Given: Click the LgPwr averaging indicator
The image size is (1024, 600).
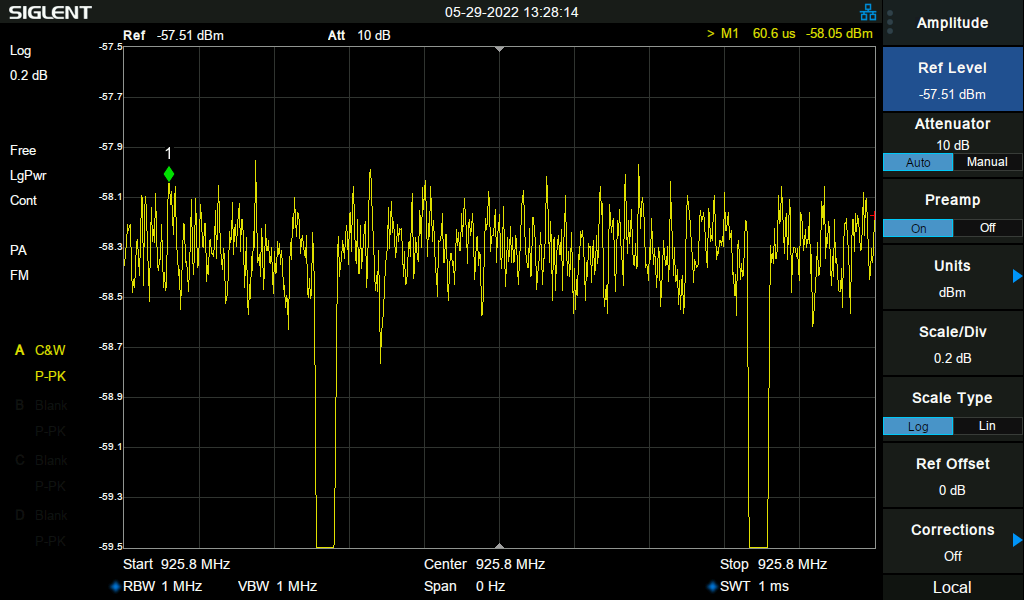Looking at the screenshot, I should tap(28, 176).
